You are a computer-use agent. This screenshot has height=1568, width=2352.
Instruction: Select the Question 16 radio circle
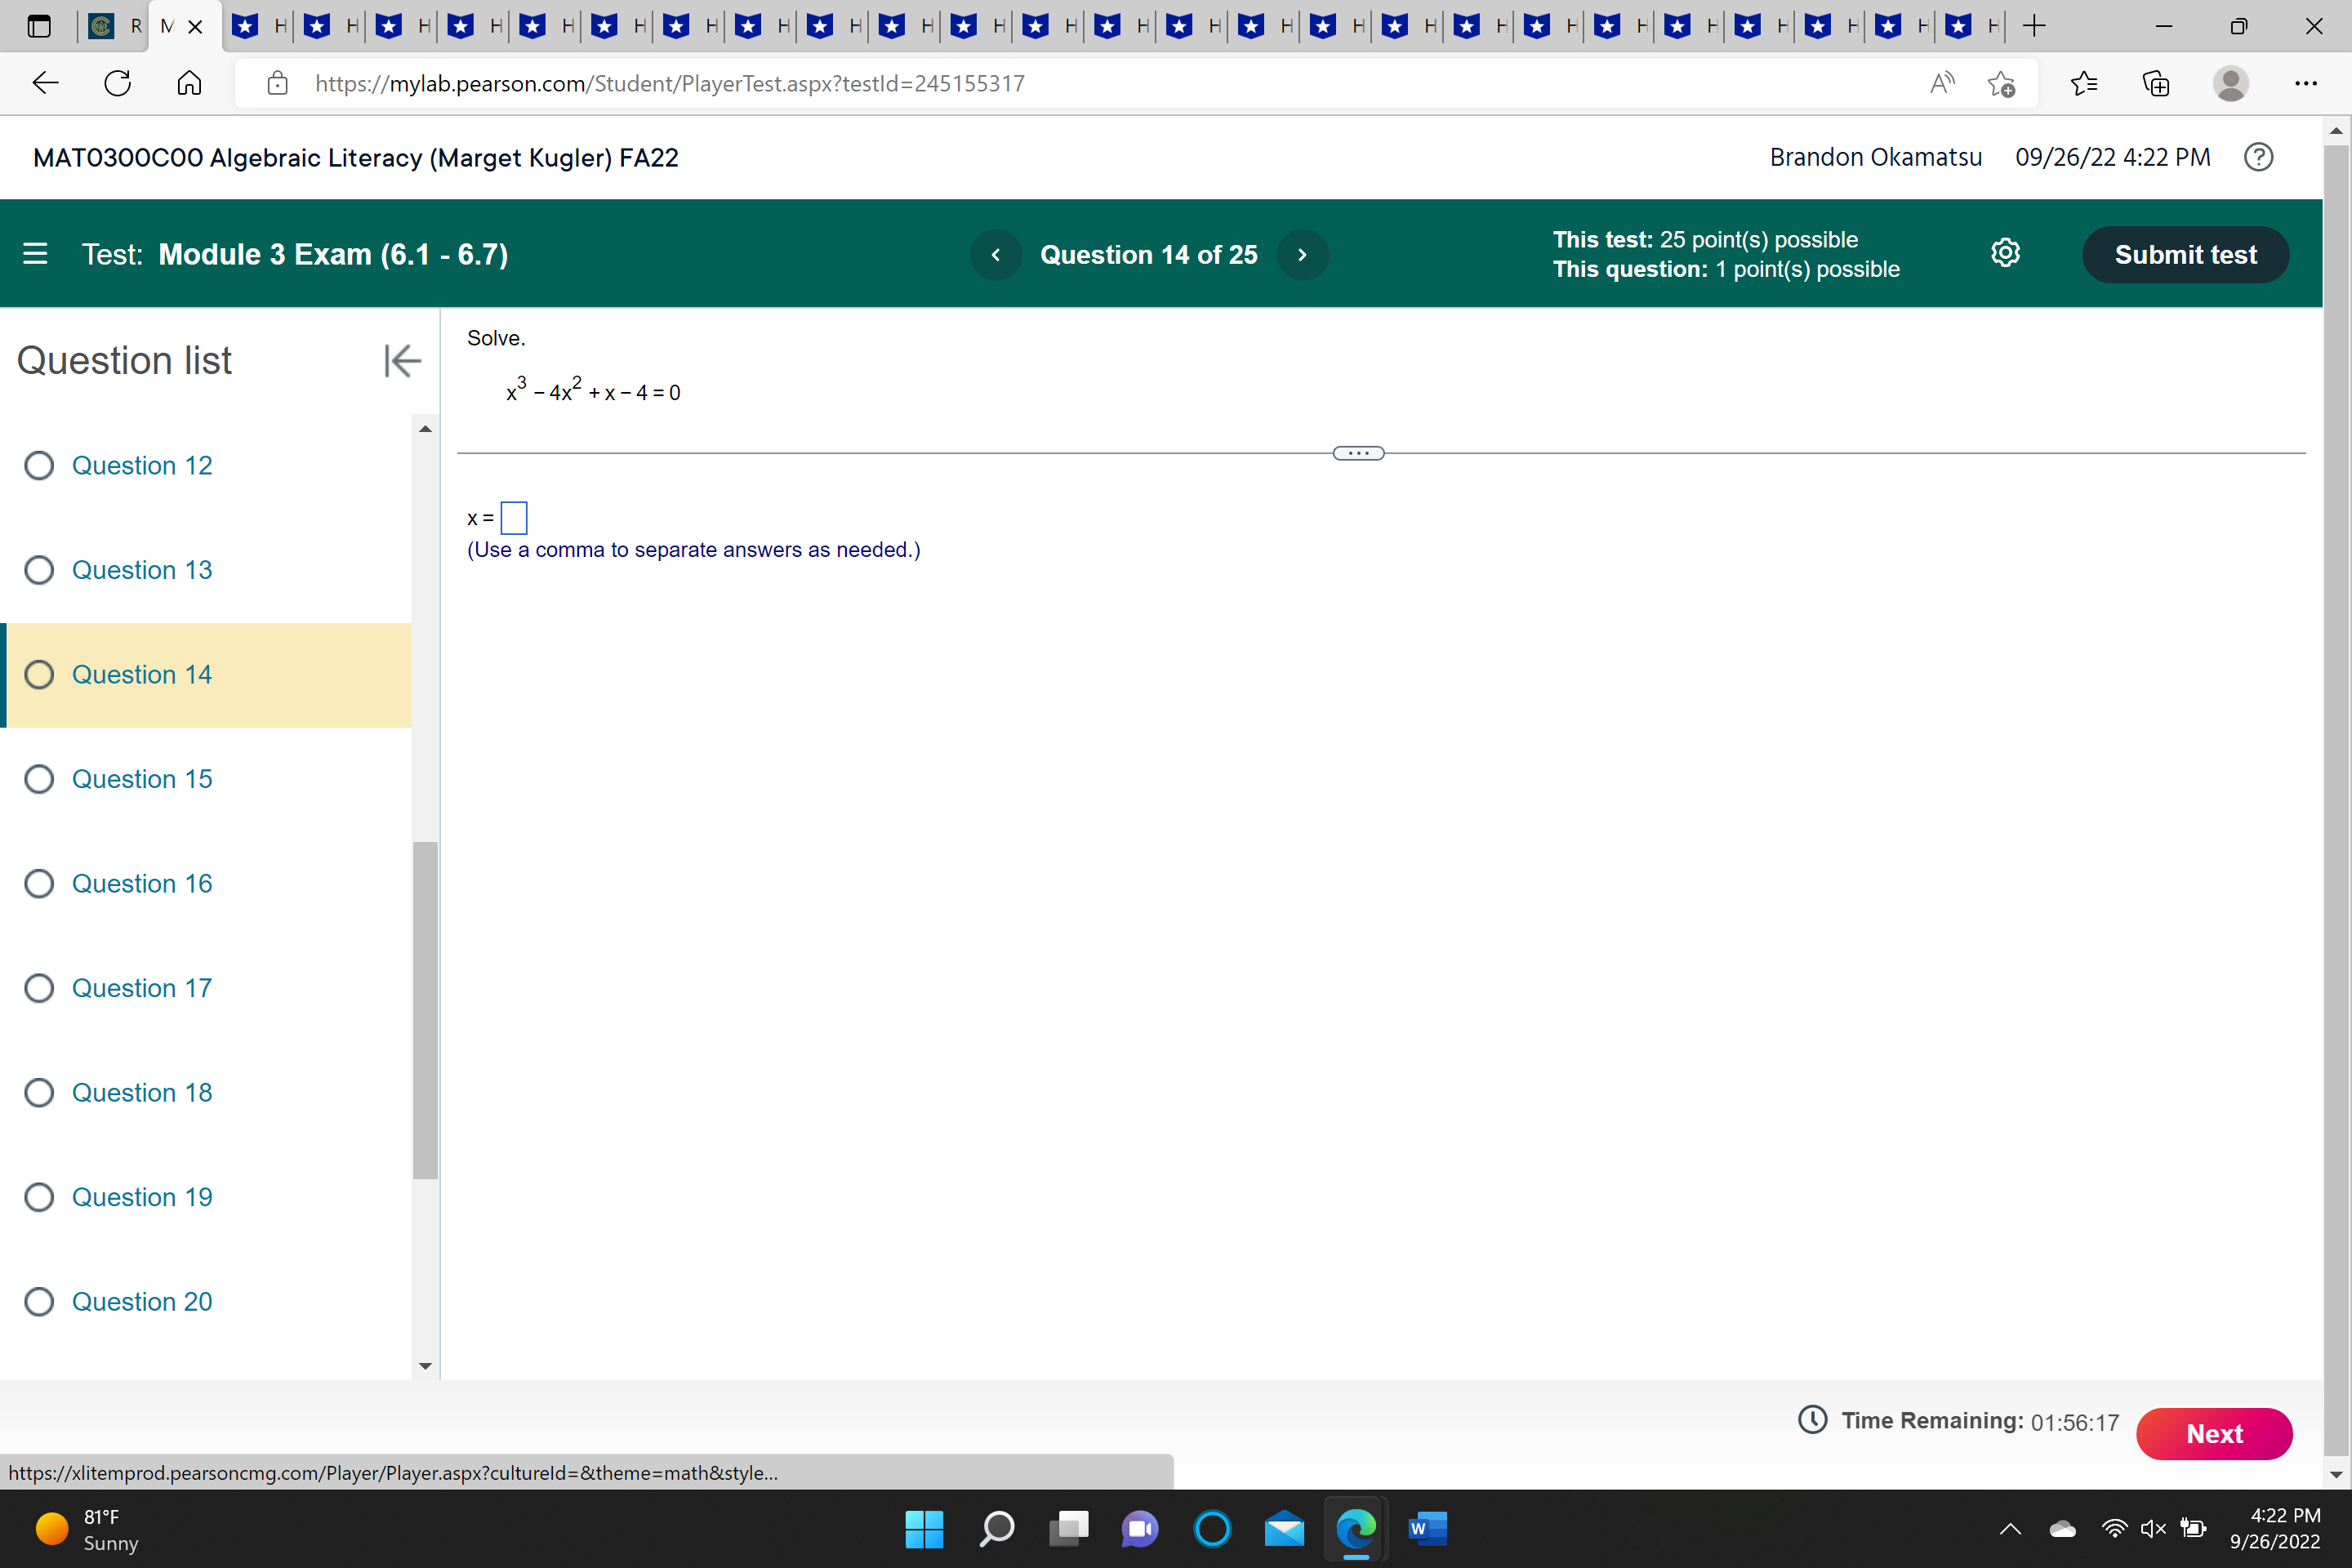[39, 883]
